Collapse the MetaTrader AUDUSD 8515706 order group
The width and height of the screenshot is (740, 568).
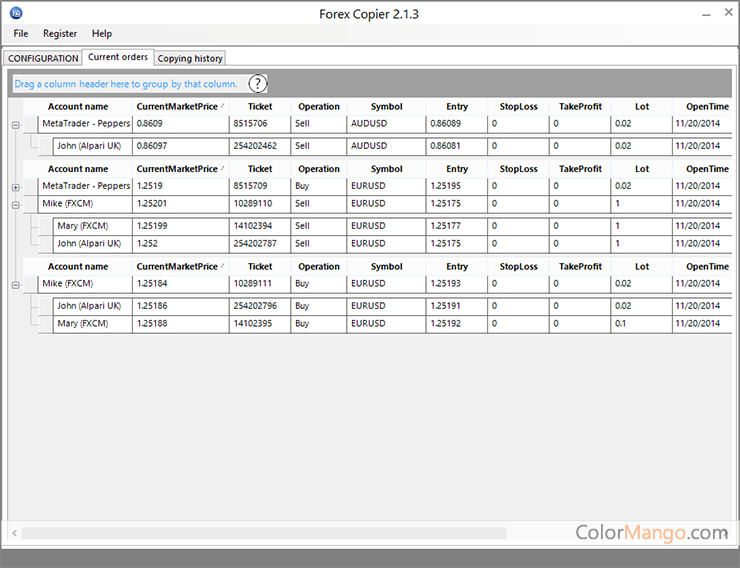coord(16,125)
